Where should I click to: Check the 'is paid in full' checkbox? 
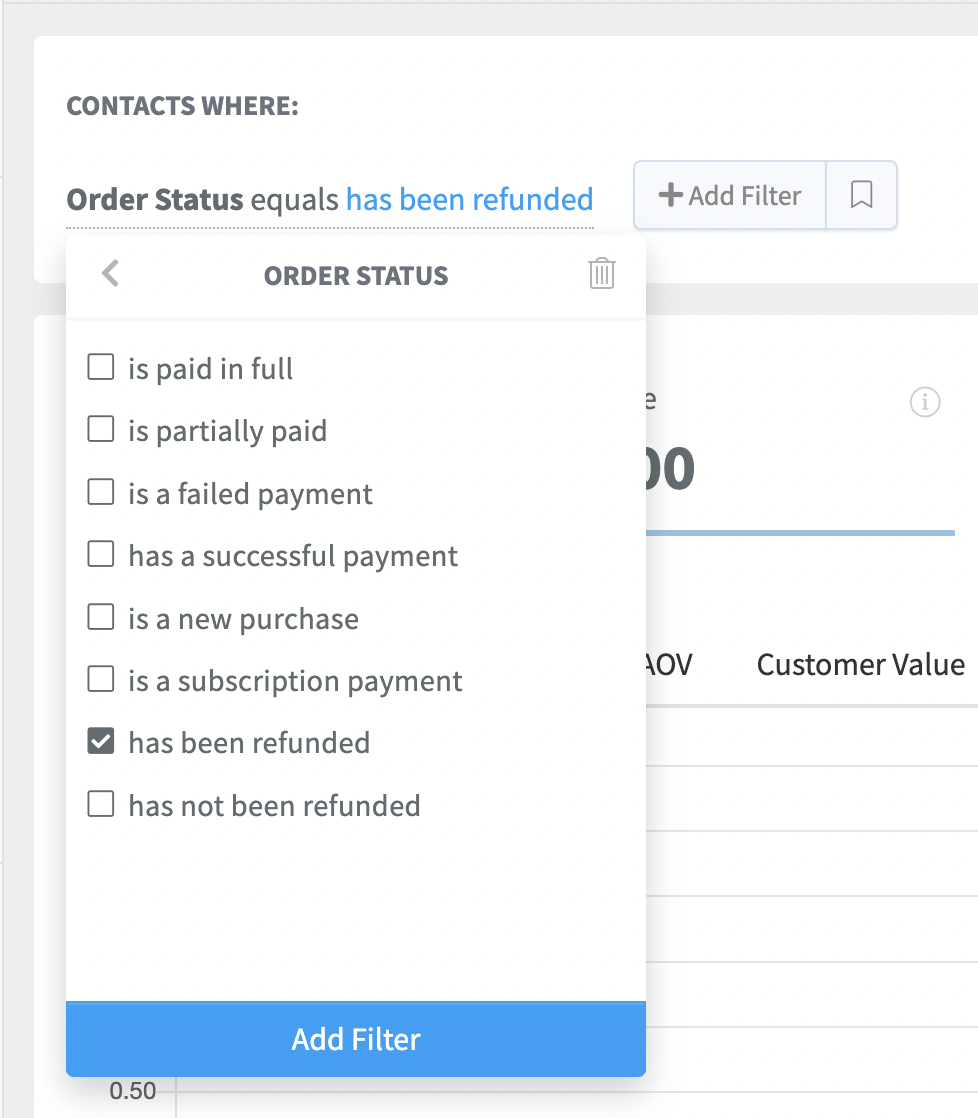point(101,367)
